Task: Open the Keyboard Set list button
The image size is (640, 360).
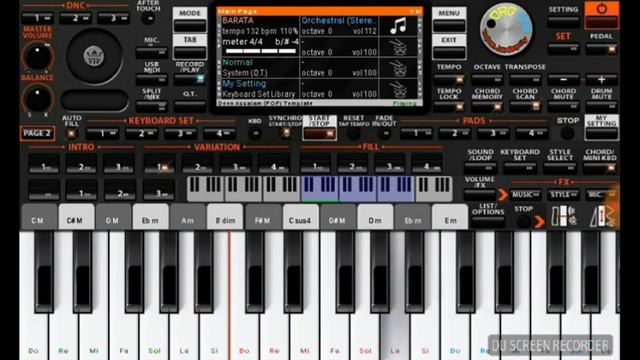Action: (x=520, y=168)
